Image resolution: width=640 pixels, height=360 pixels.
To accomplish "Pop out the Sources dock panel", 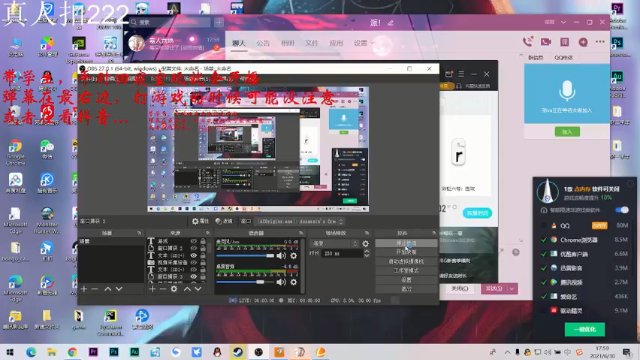I will click(207, 233).
